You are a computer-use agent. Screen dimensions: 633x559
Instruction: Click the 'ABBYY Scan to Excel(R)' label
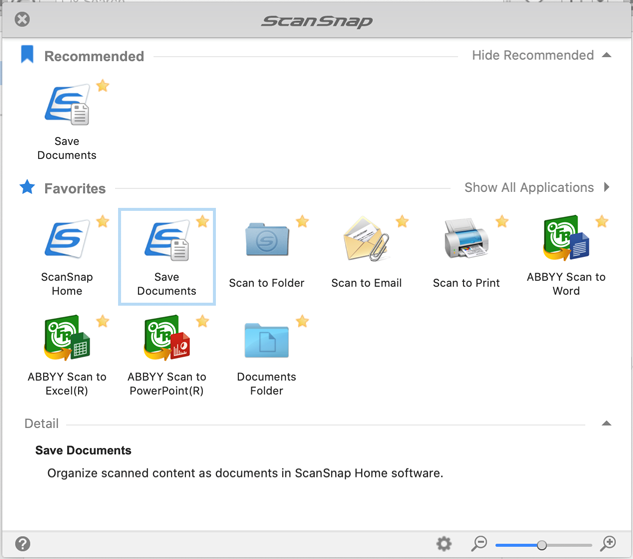coord(67,383)
